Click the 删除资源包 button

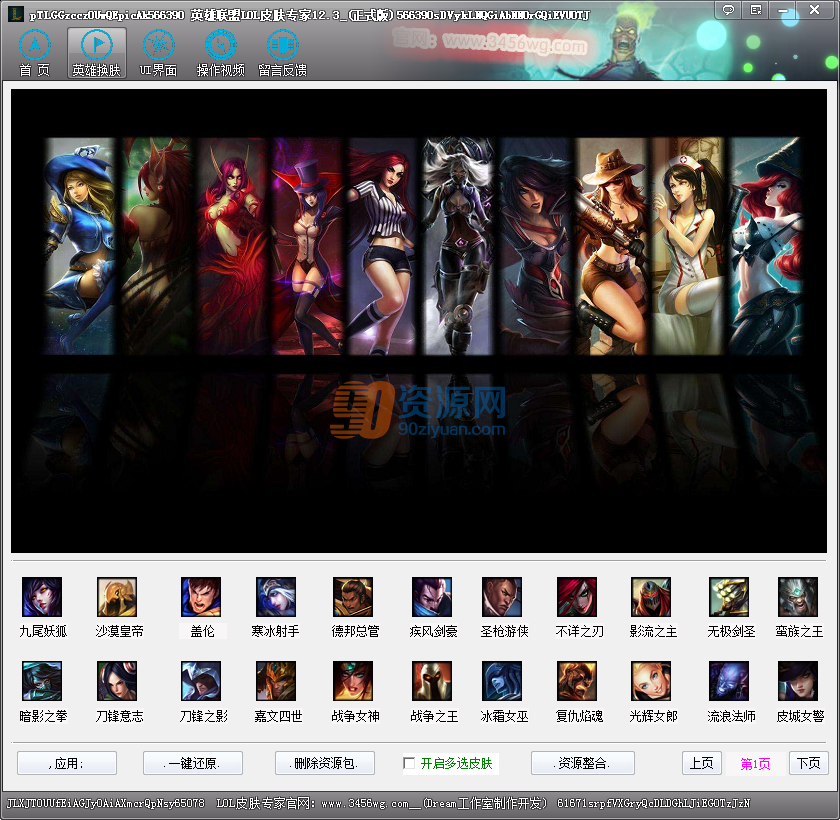tap(325, 763)
